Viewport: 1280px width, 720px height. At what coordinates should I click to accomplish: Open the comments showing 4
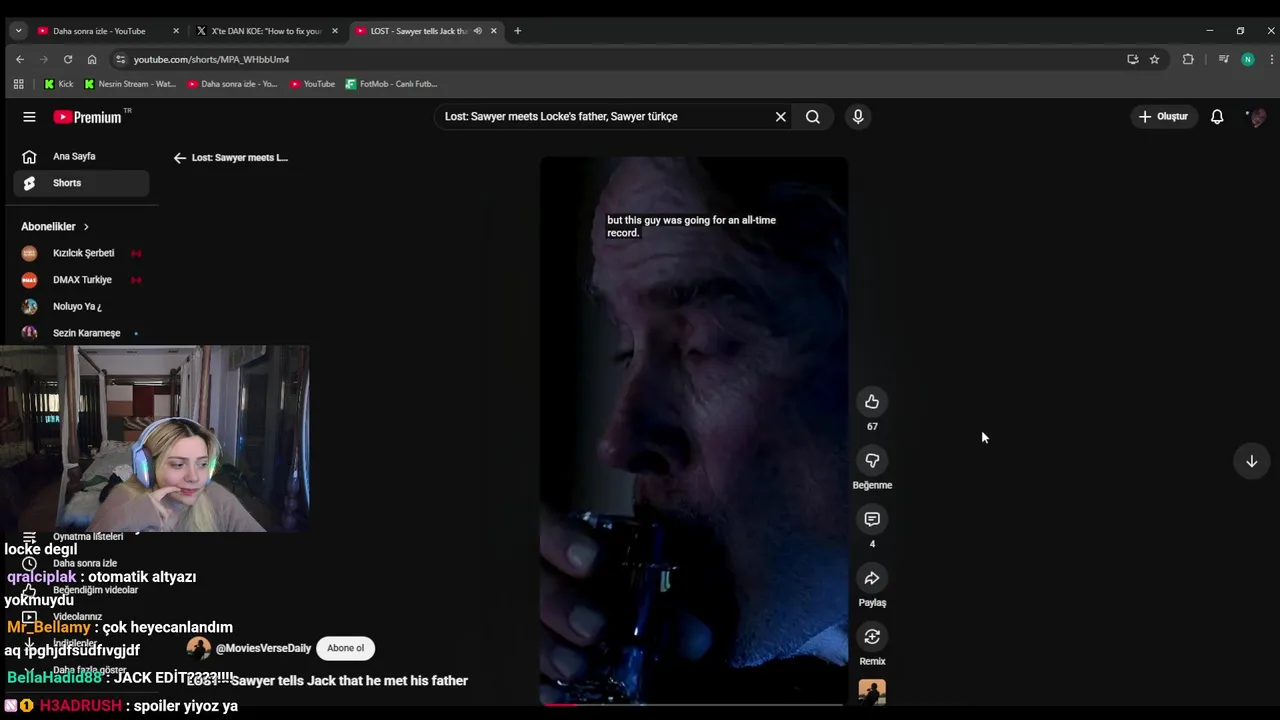coord(872,519)
